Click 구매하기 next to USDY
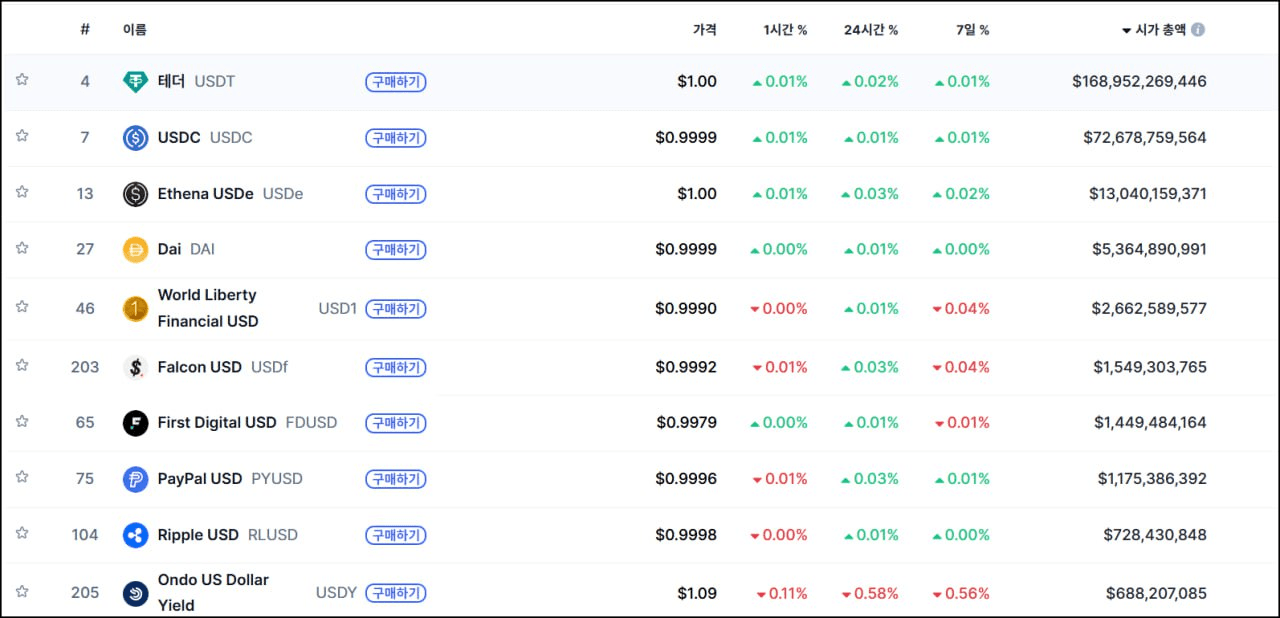Viewport: 1280px width, 618px height. [396, 593]
